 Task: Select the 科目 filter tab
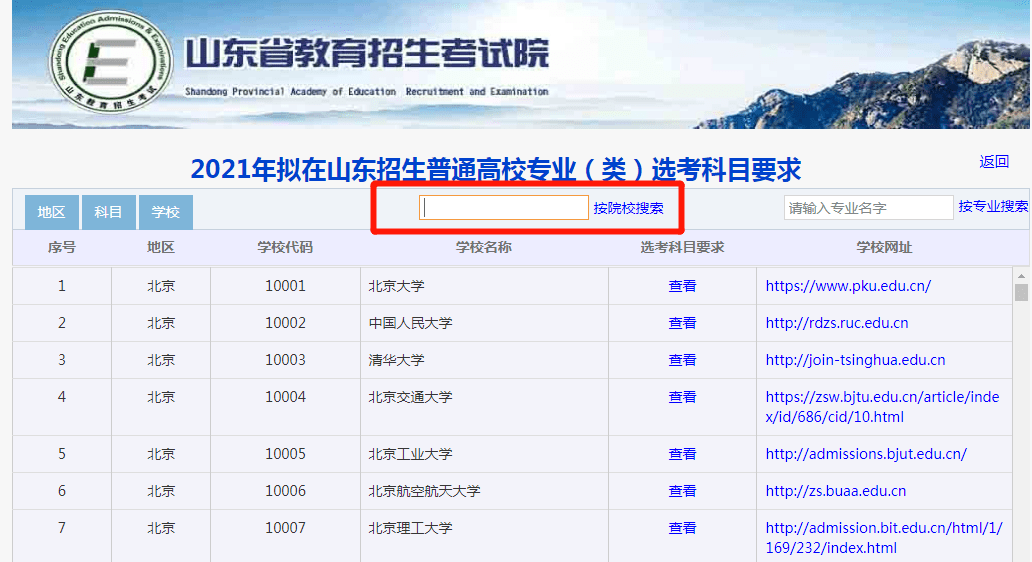108,212
